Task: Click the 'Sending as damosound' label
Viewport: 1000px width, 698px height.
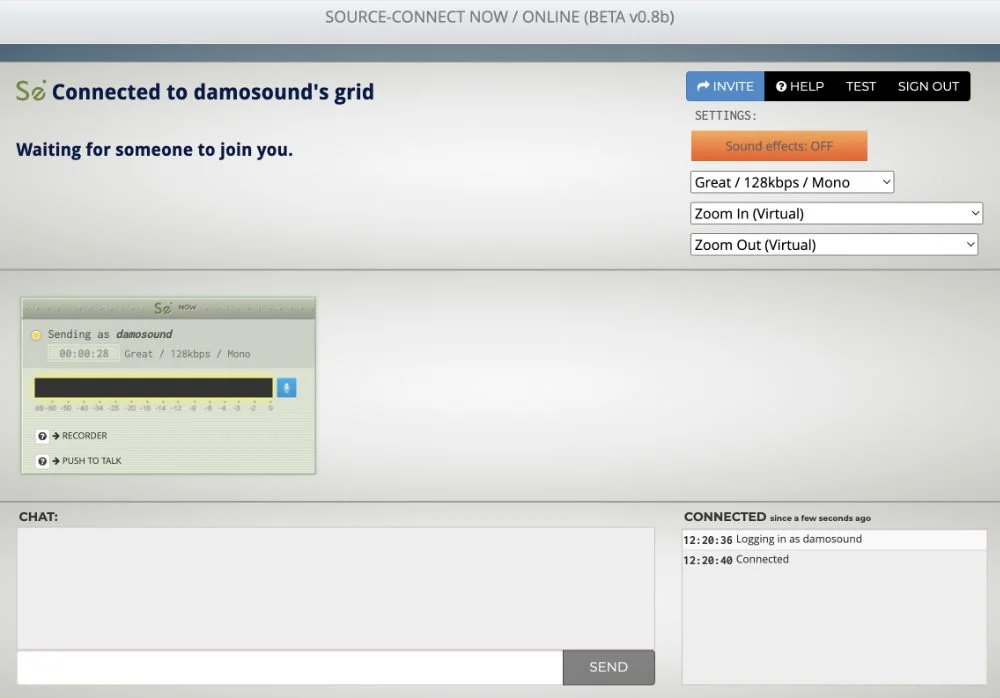Action: [x=110, y=334]
